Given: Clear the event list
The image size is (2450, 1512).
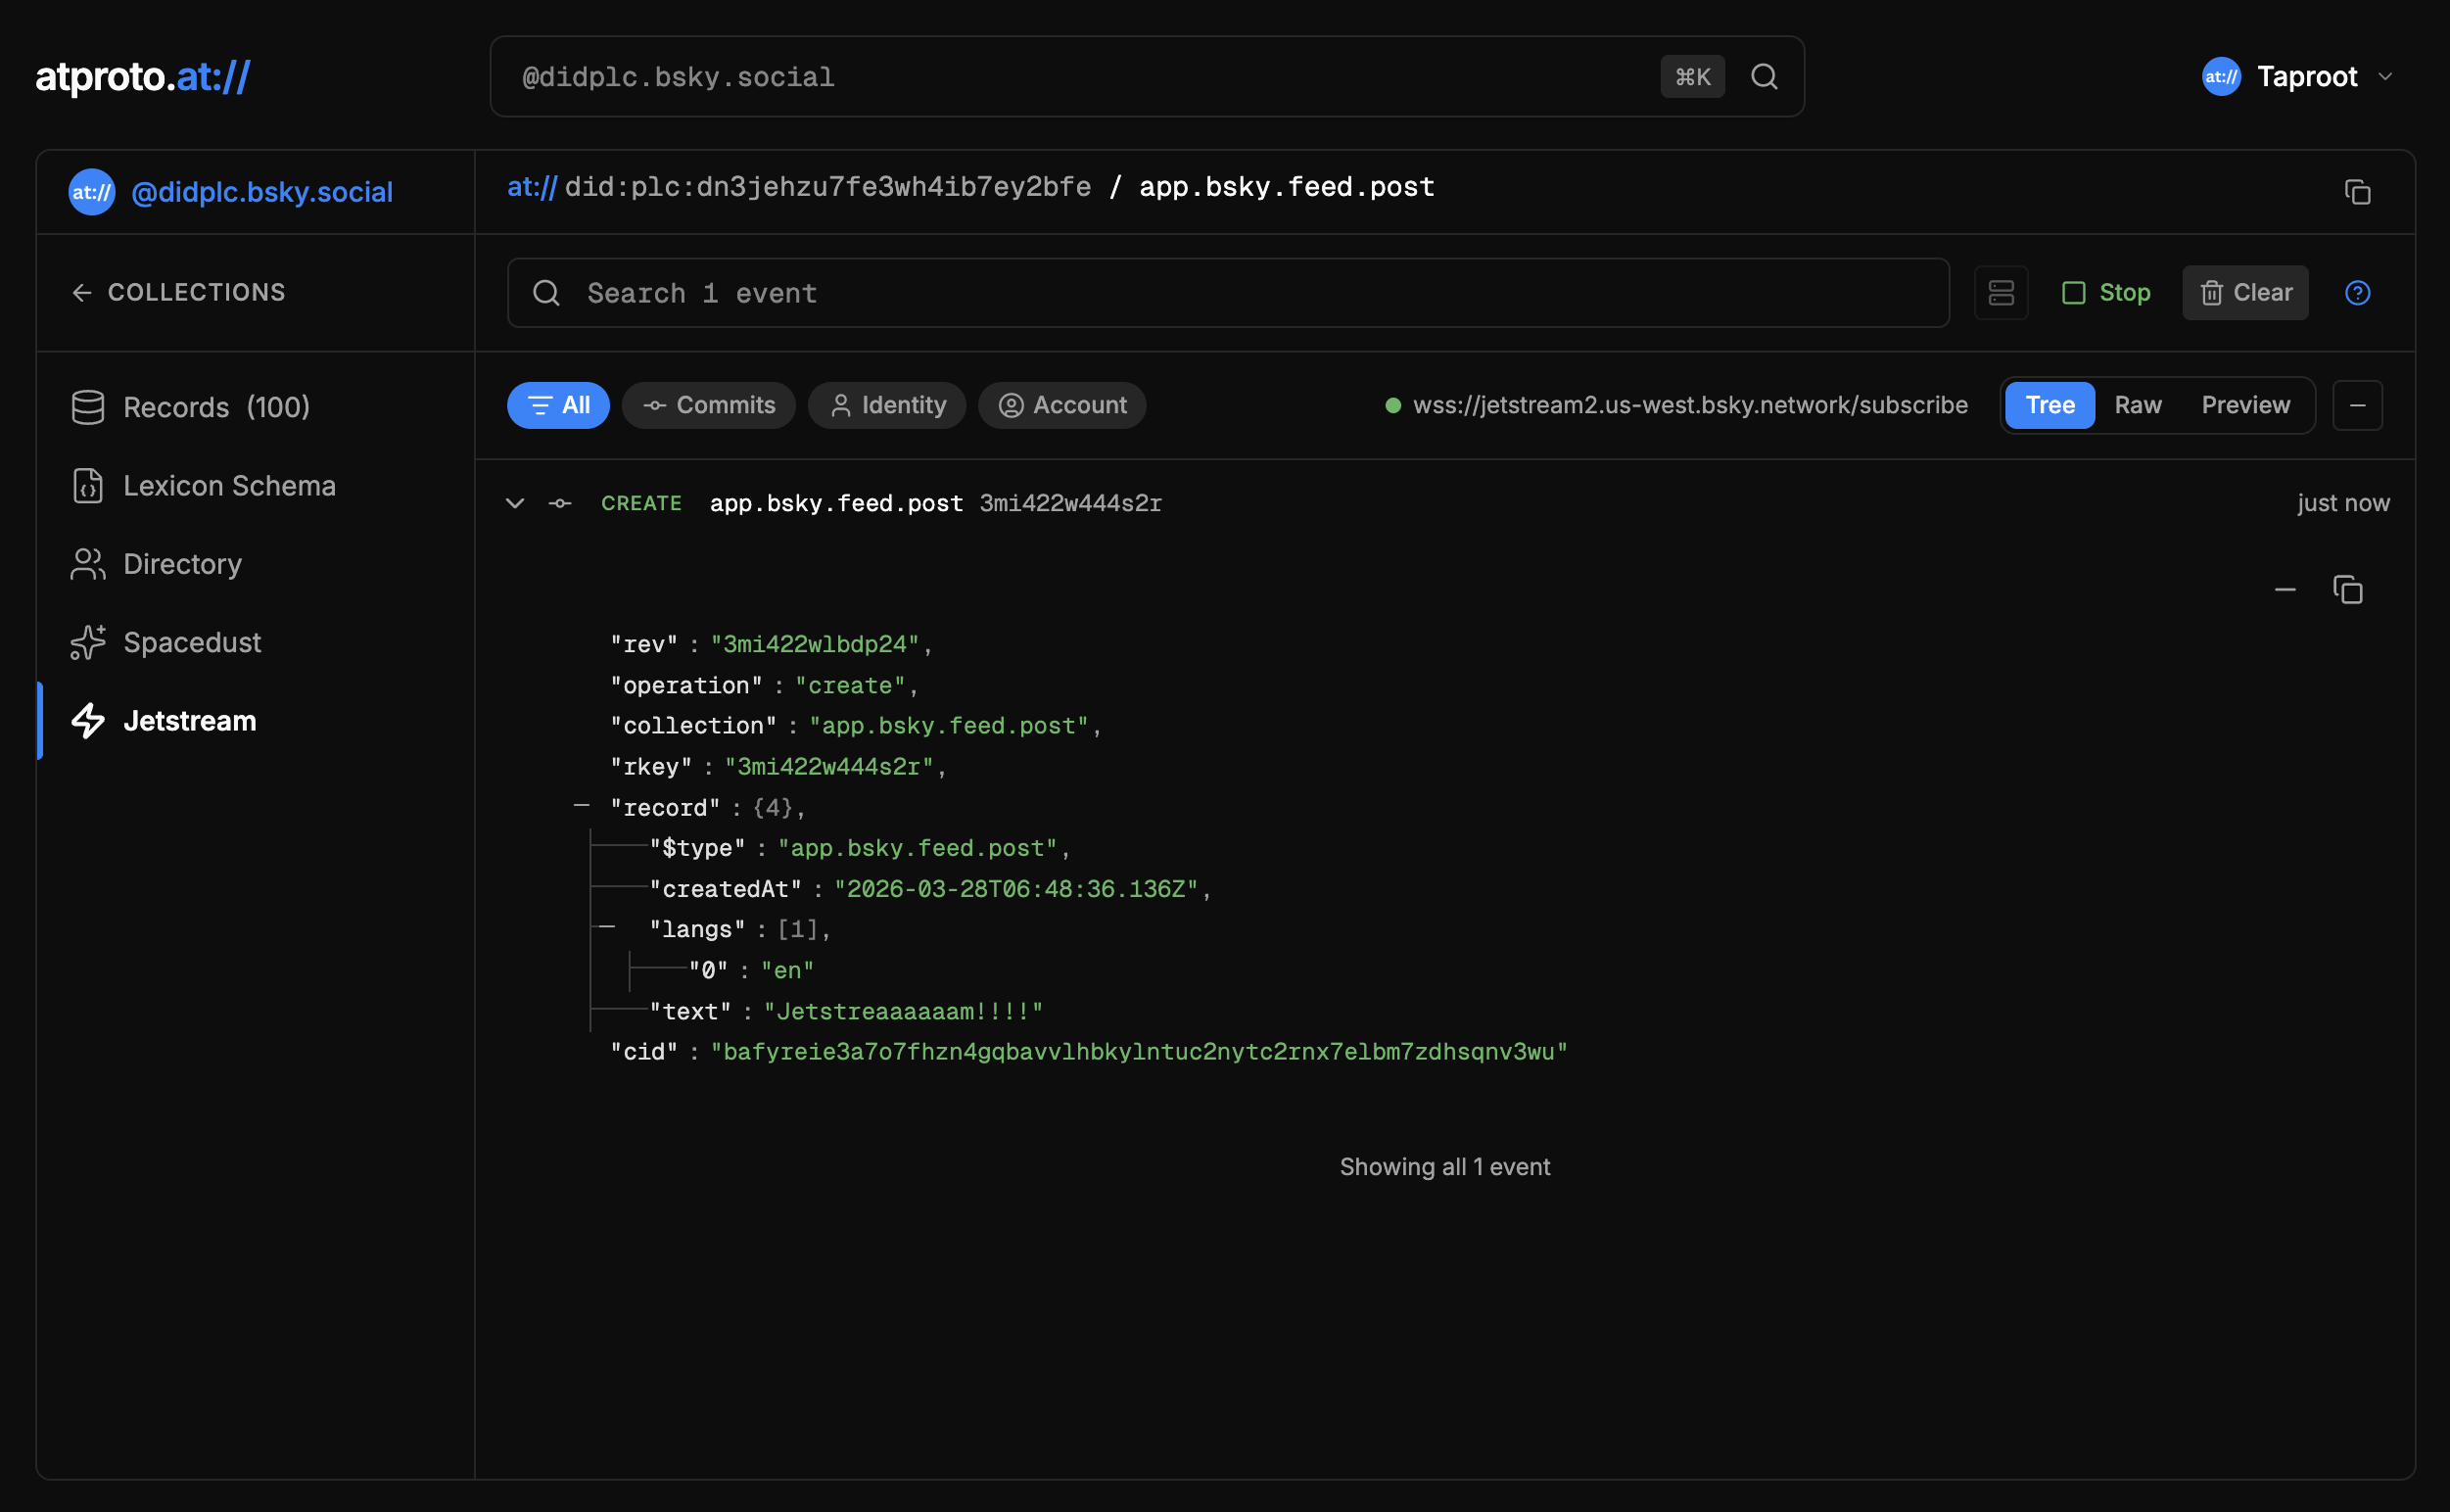Looking at the screenshot, I should pyautogui.click(x=2245, y=293).
